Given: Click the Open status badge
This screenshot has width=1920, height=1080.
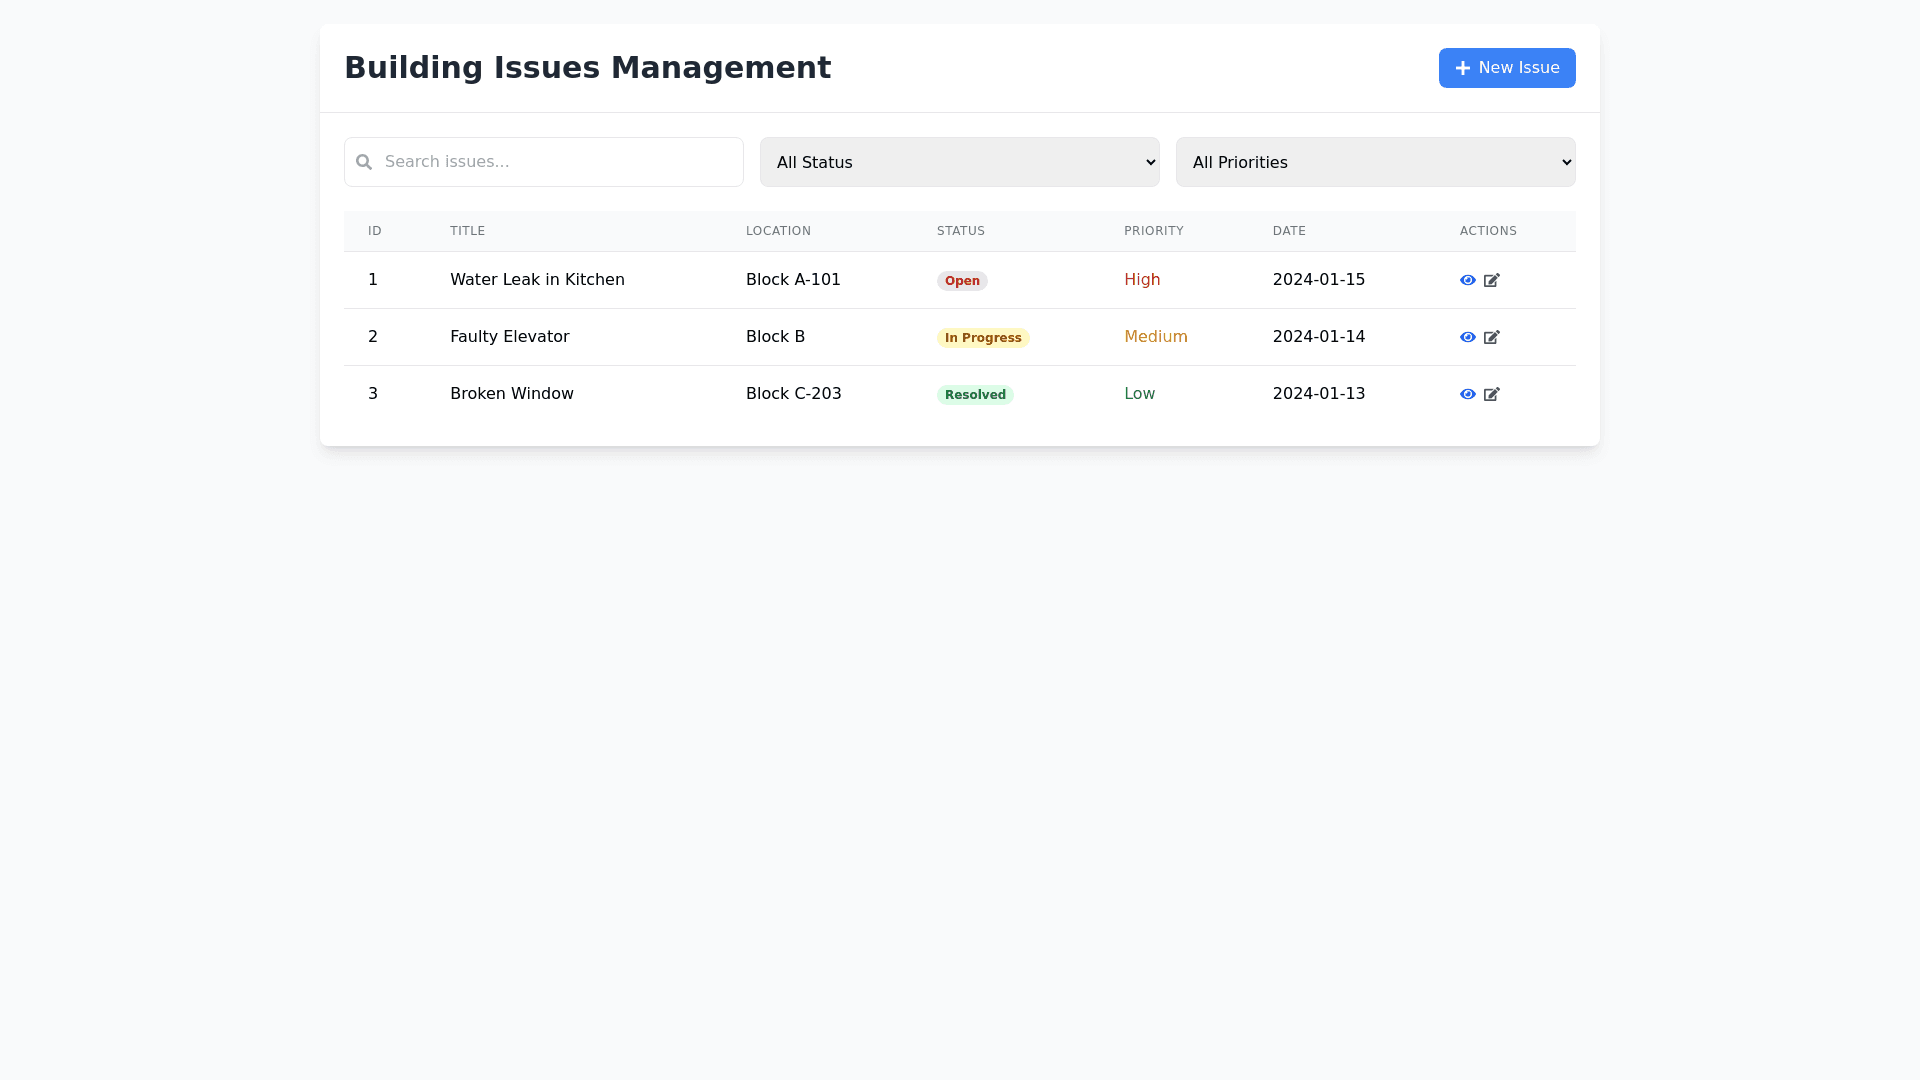Looking at the screenshot, I should point(962,281).
